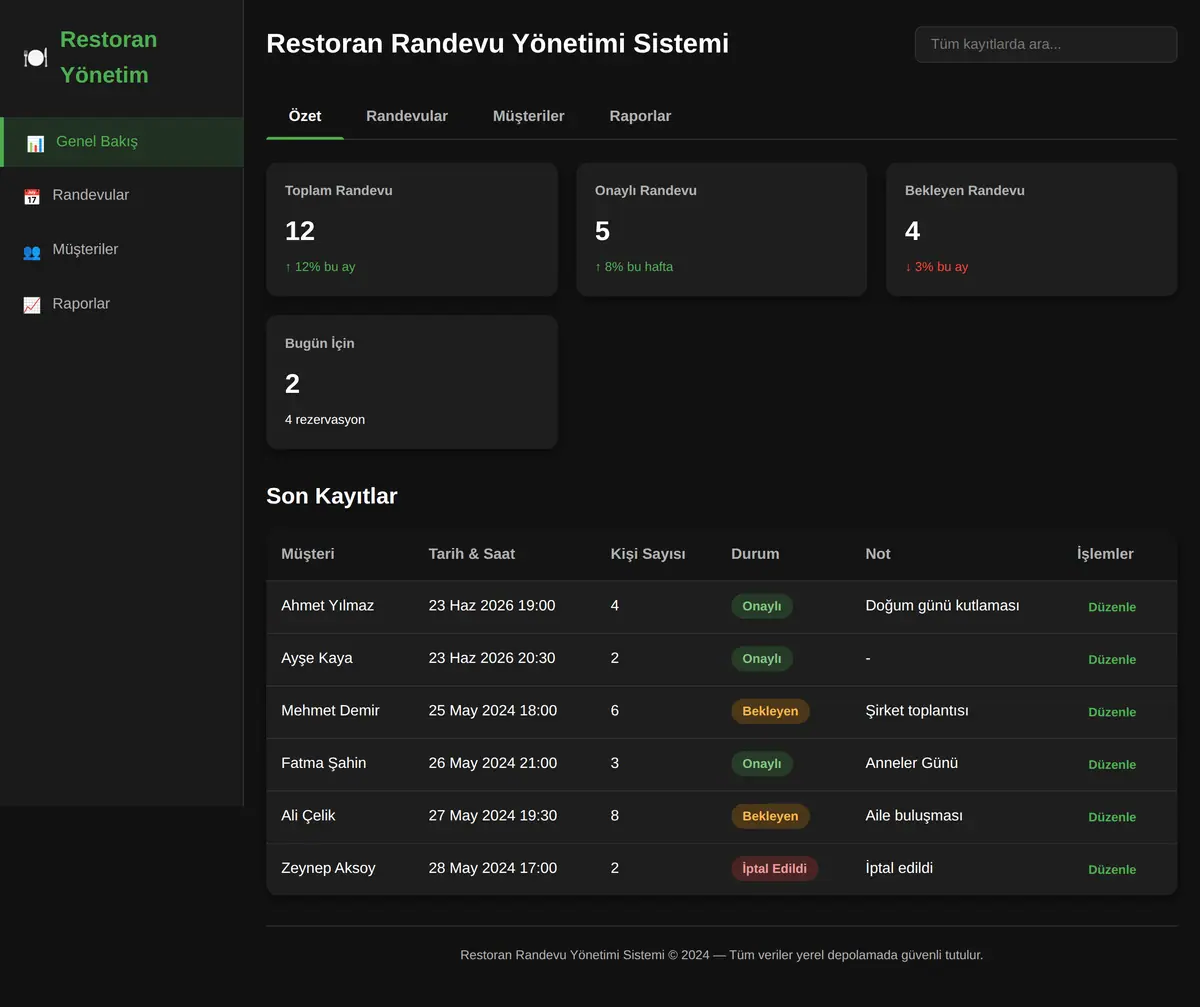1200x1007 pixels.
Task: Switch to the Özet tab
Action: (x=305, y=116)
